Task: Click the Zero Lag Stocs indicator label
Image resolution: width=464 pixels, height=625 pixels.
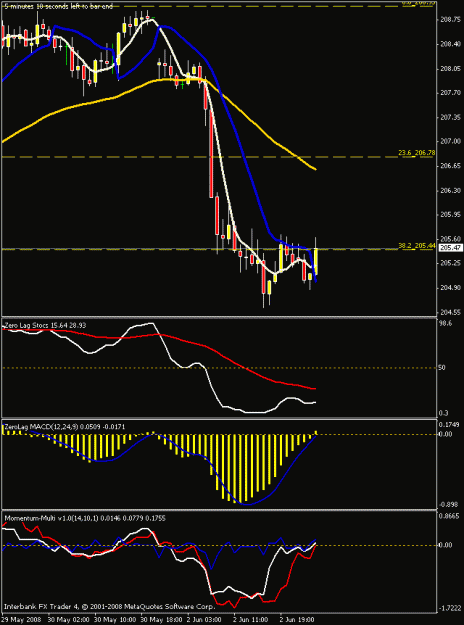Action: (x=44, y=325)
